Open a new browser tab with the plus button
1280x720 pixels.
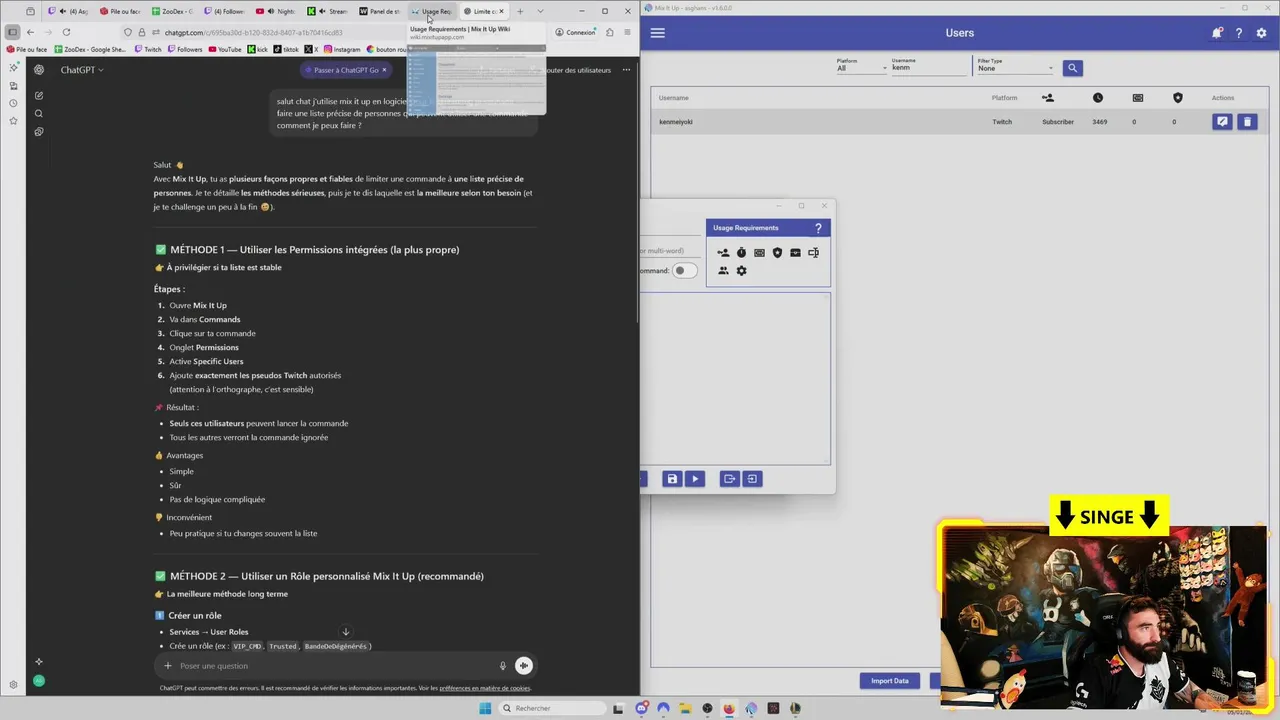(x=520, y=11)
